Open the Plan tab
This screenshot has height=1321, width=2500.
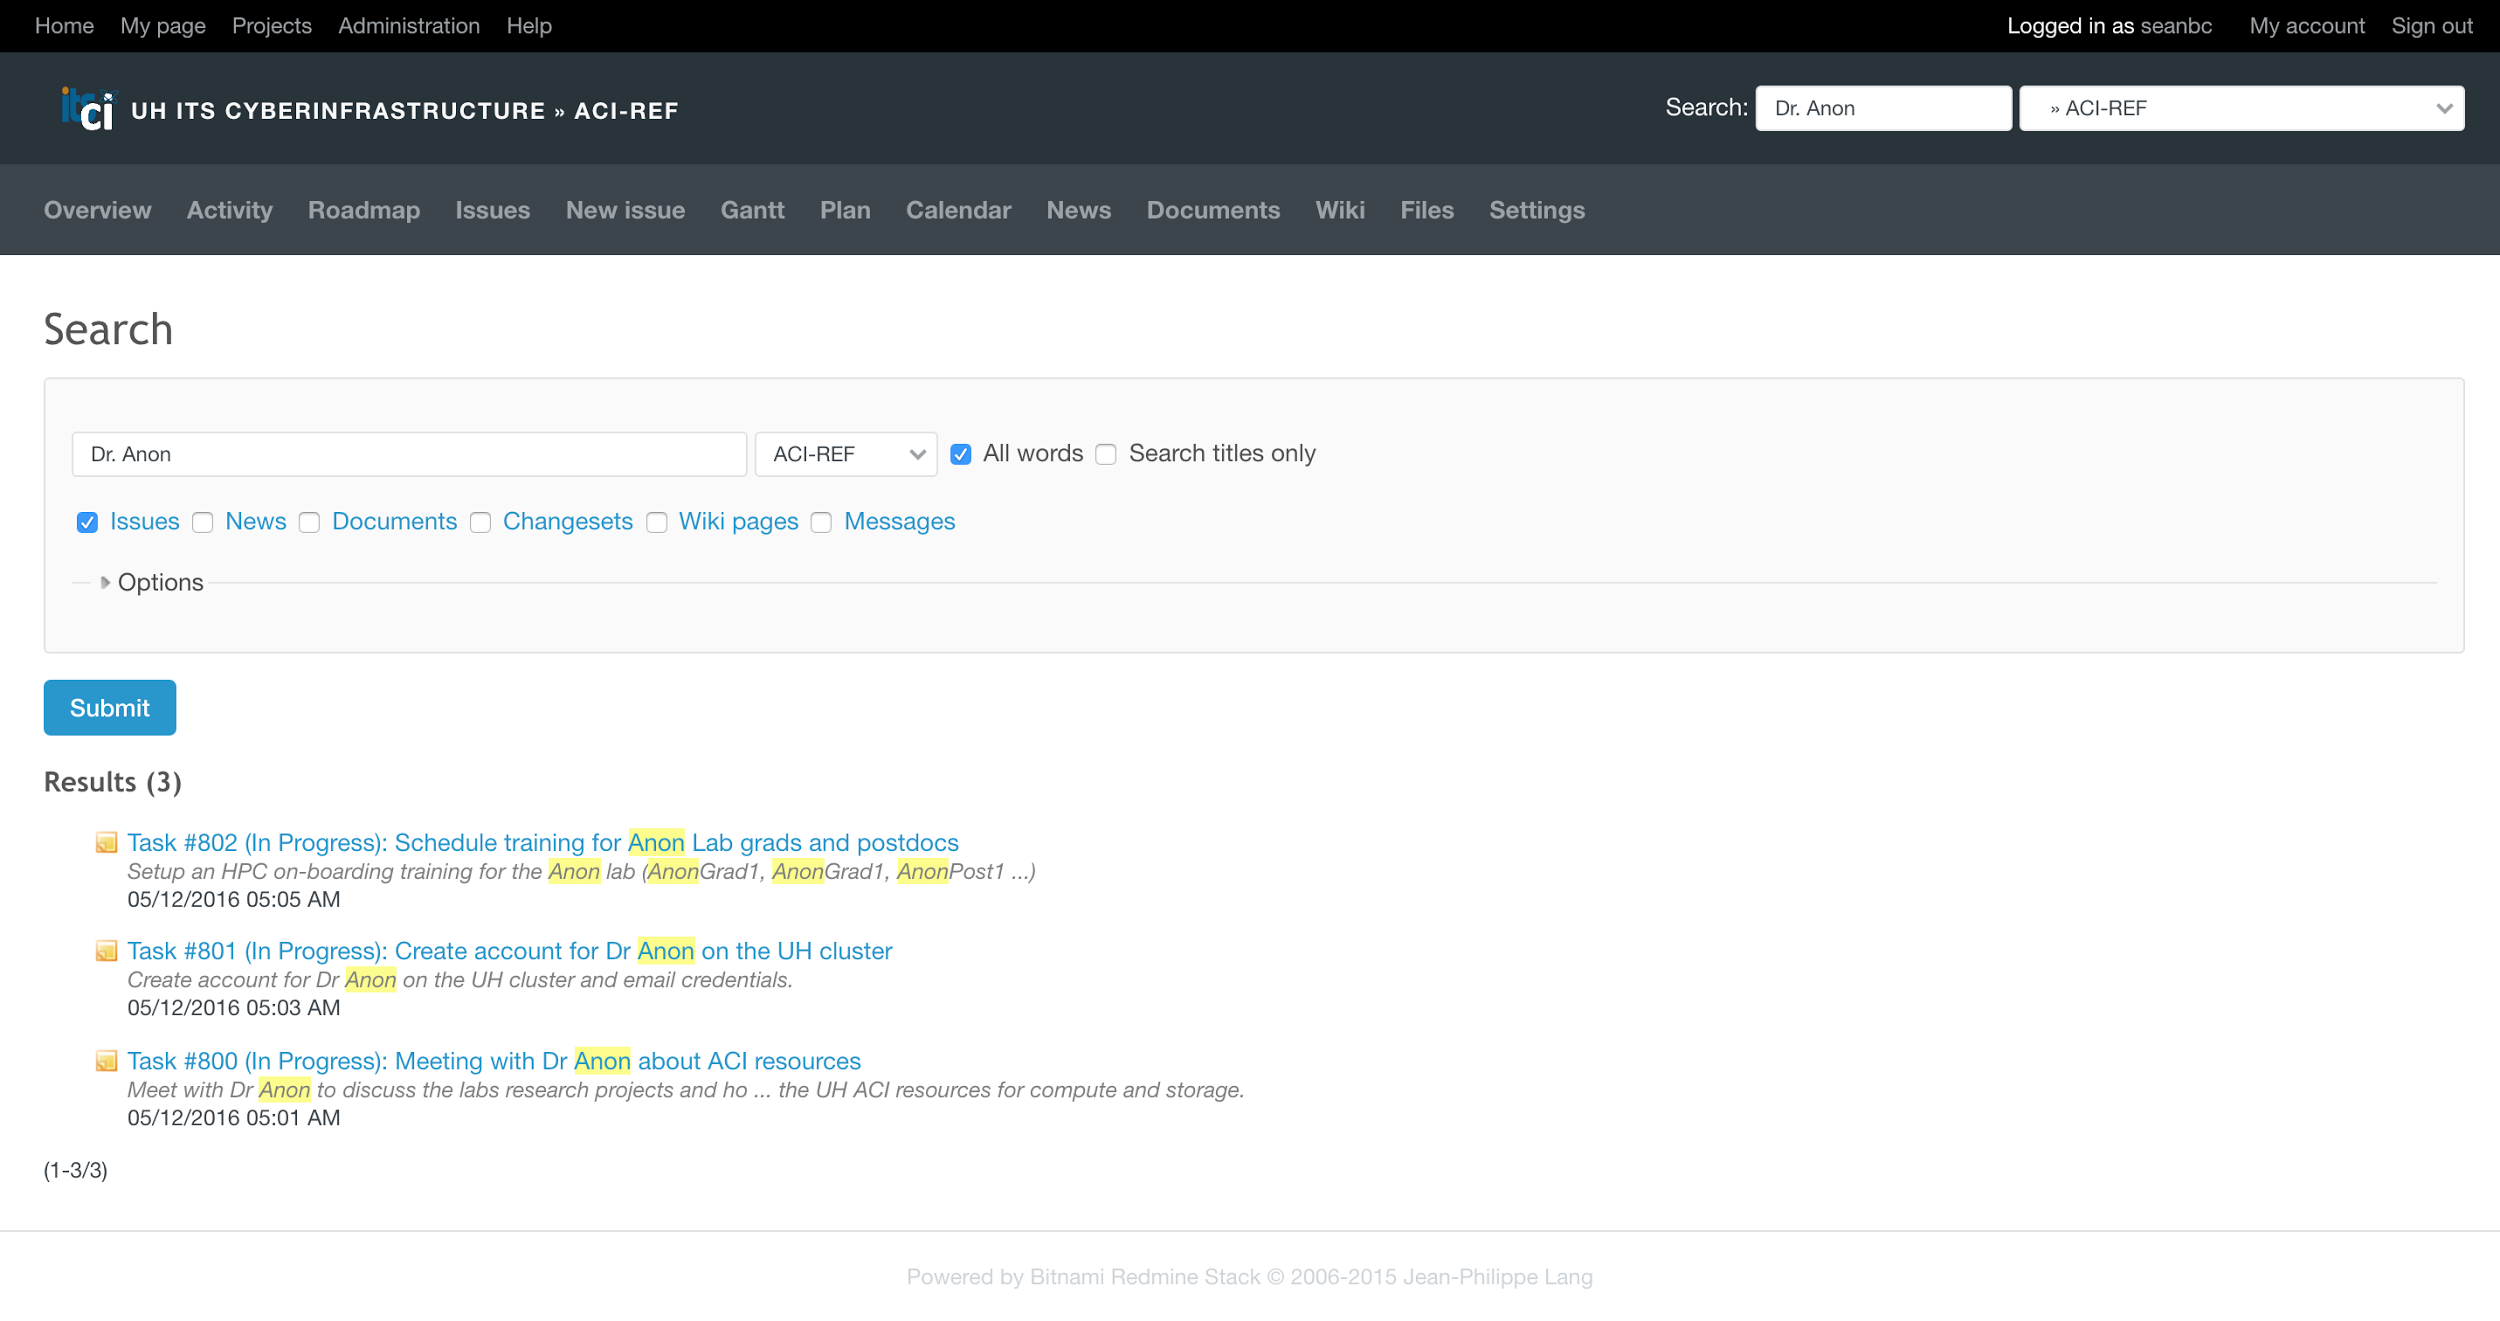point(846,210)
